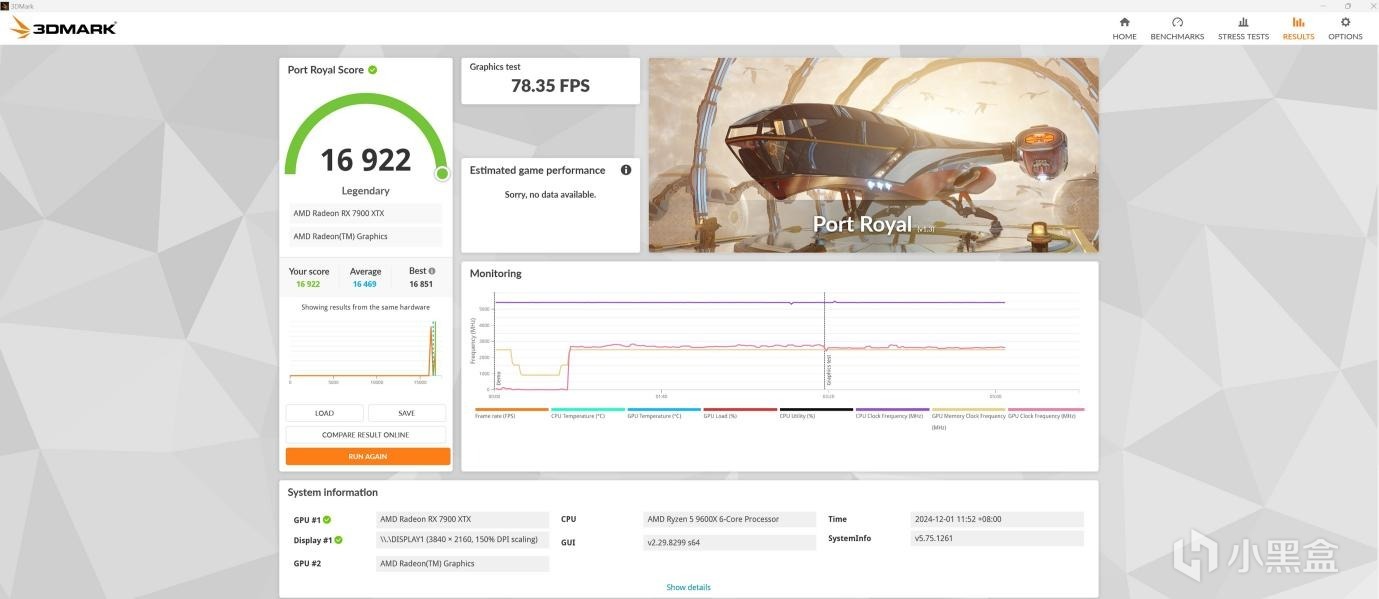
Task: Click the orange RUN AGAIN button
Action: [x=368, y=456]
